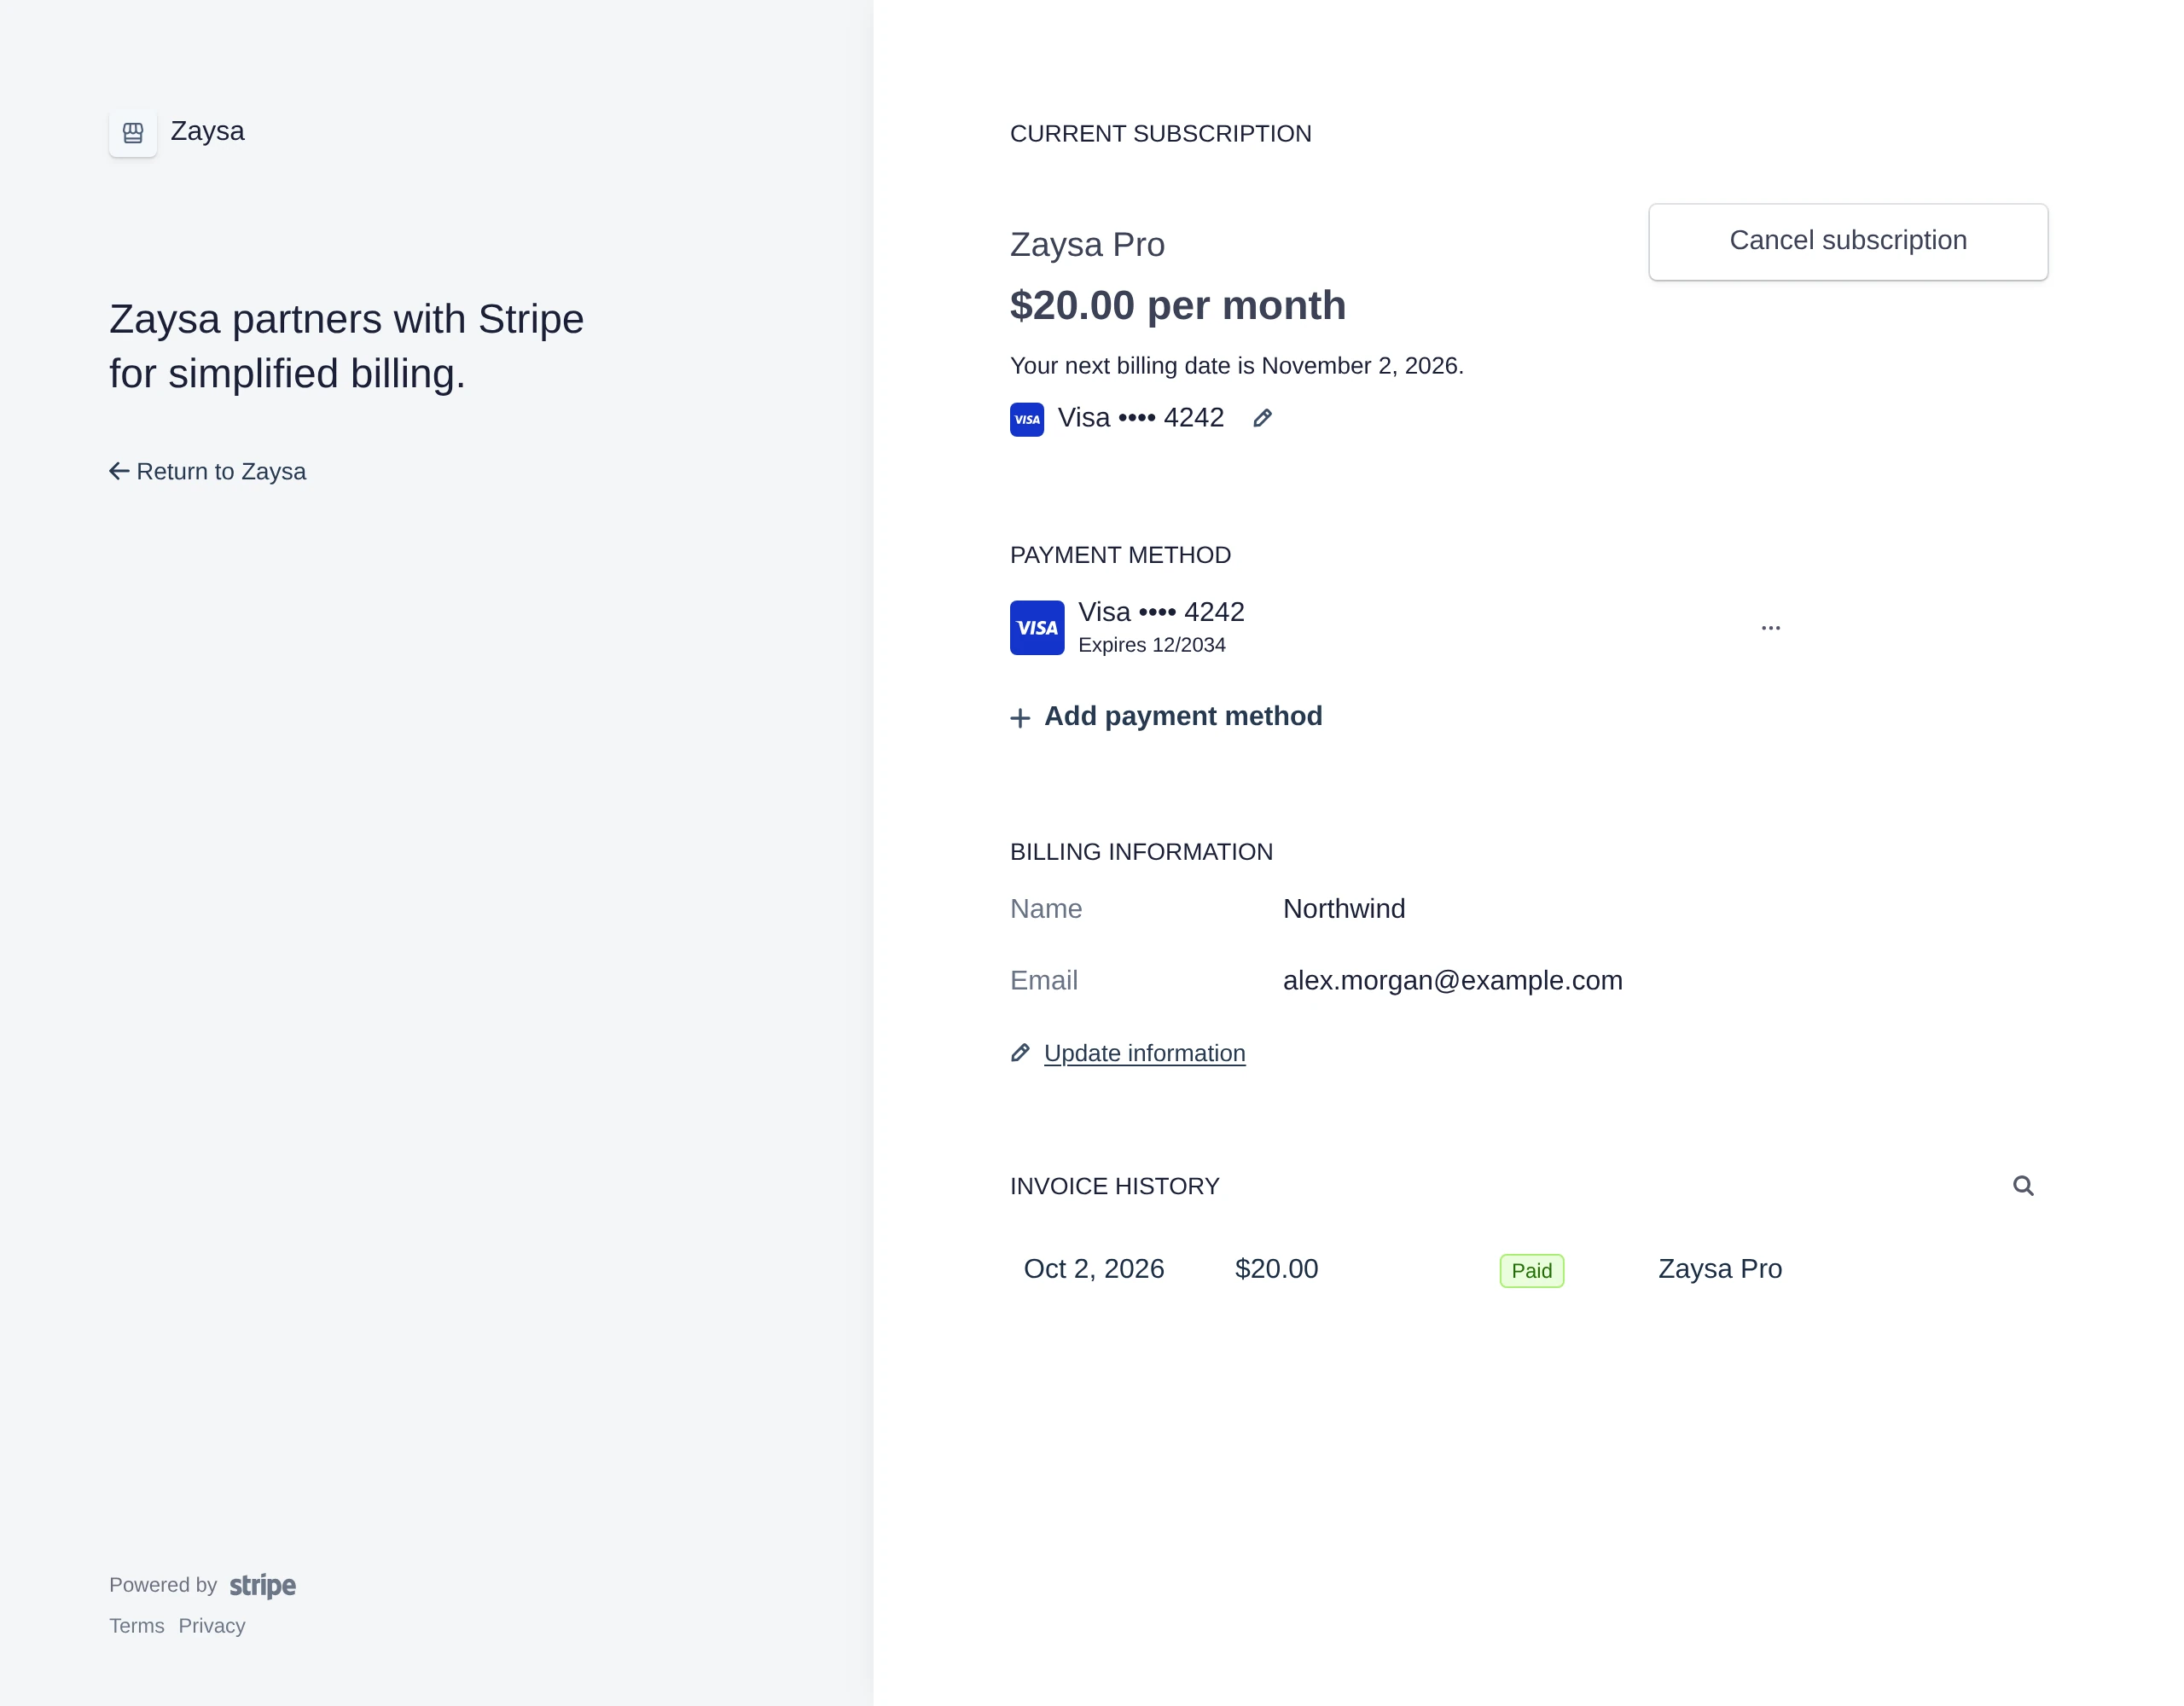The height and width of the screenshot is (1706, 2184).
Task: Click the small Visa badge in current subscription
Action: [1027, 419]
